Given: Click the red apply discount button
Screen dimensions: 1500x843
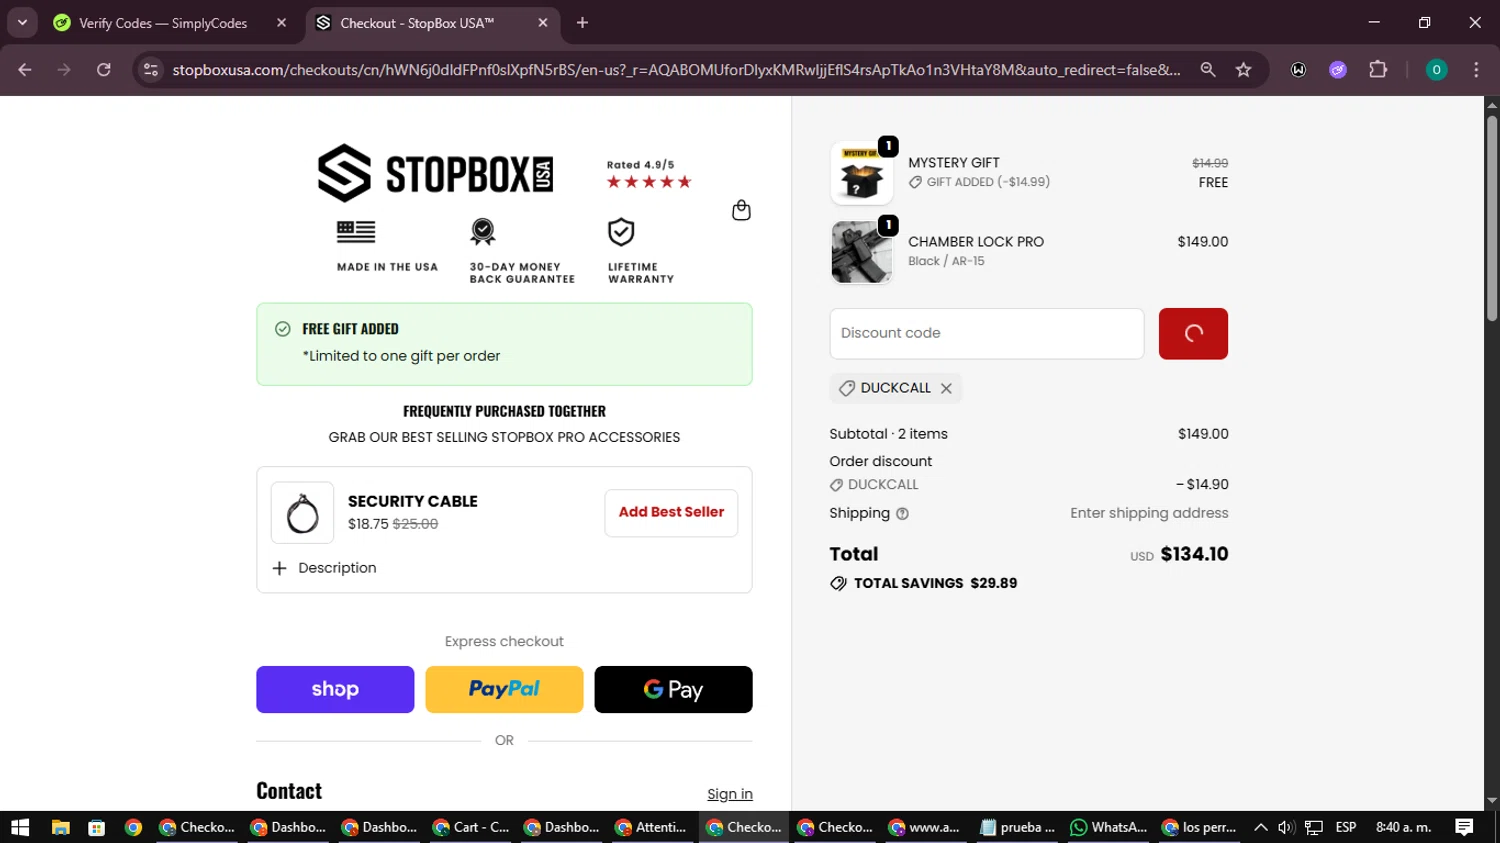Looking at the screenshot, I should pos(1193,333).
